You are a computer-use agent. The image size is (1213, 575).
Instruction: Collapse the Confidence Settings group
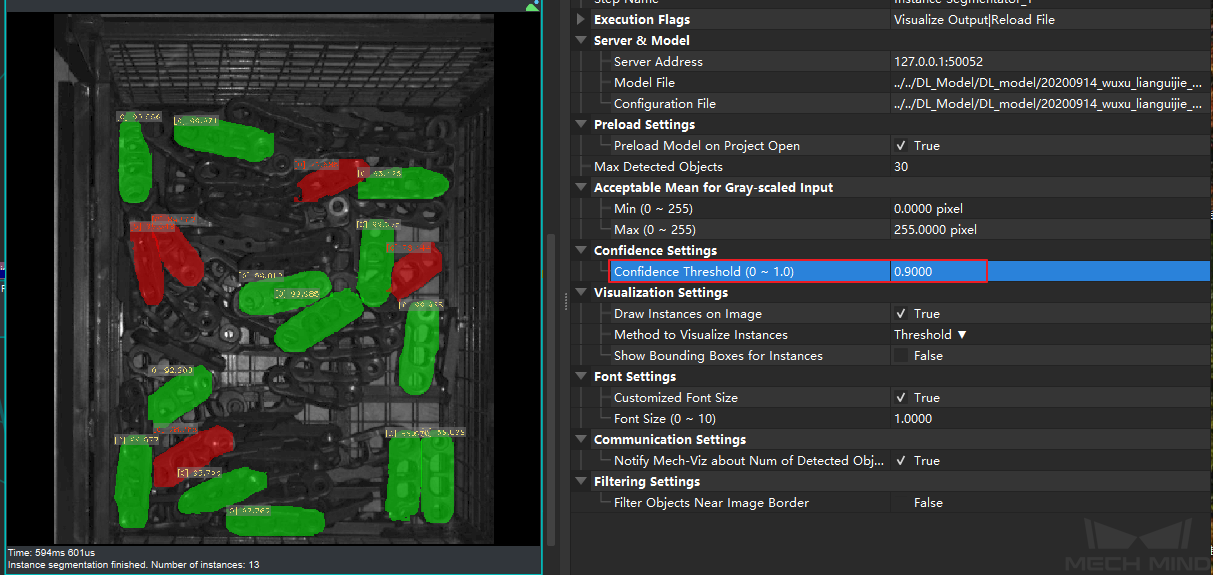click(x=582, y=251)
